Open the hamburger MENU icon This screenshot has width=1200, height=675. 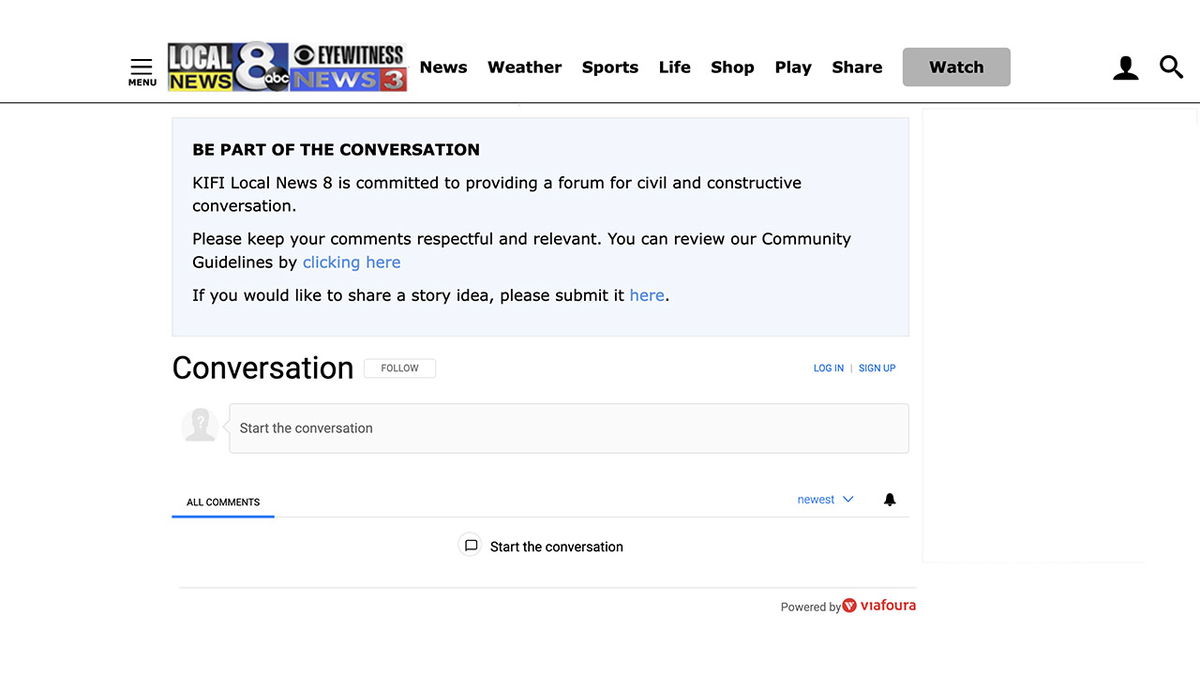pyautogui.click(x=142, y=71)
